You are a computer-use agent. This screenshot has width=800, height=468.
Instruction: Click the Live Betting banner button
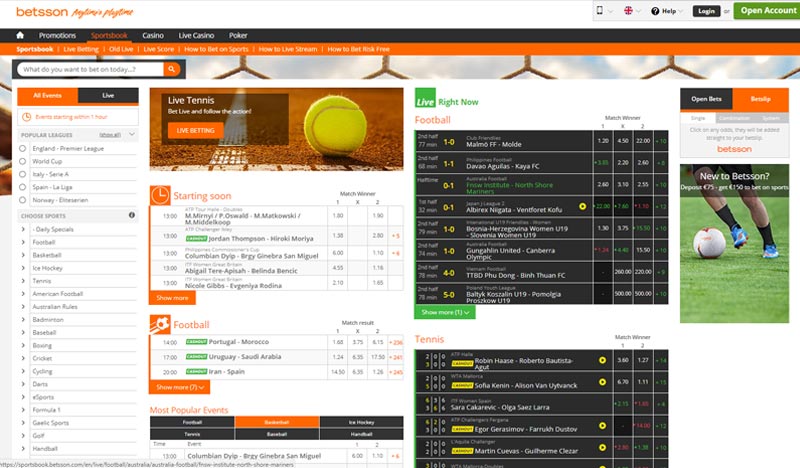[x=195, y=130]
